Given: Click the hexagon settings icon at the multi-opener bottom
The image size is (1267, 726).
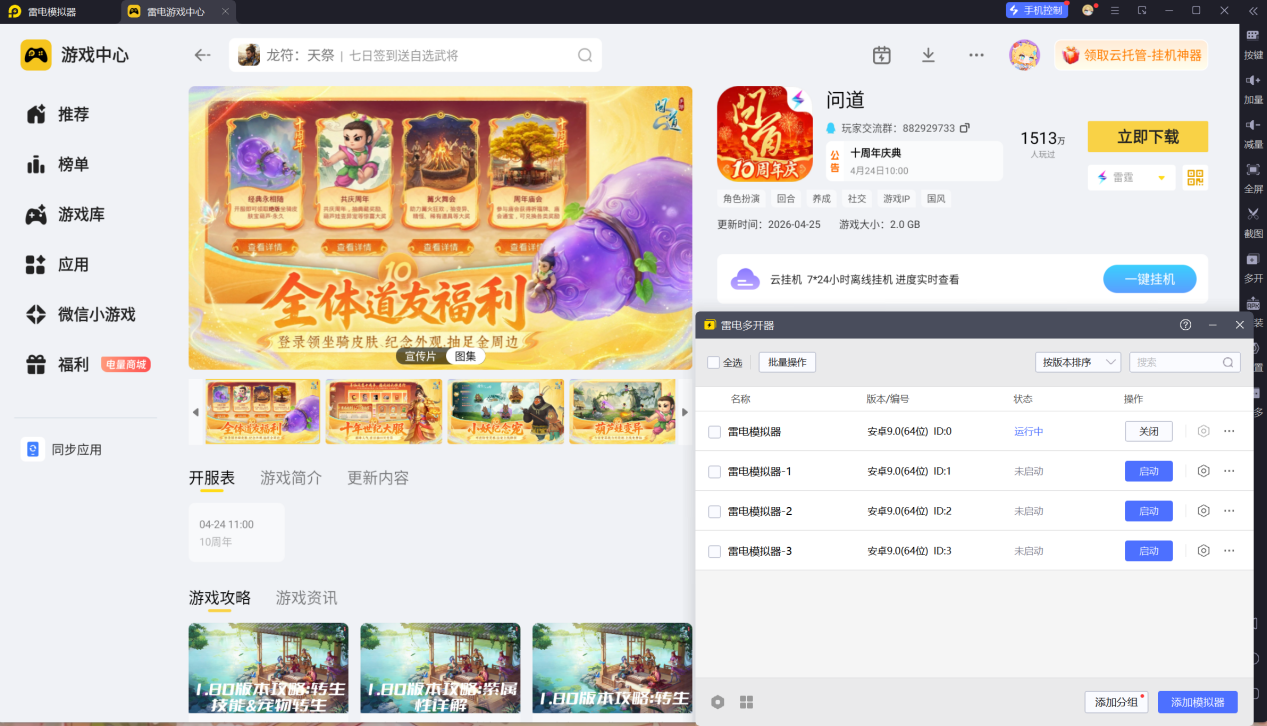Looking at the screenshot, I should 717,702.
